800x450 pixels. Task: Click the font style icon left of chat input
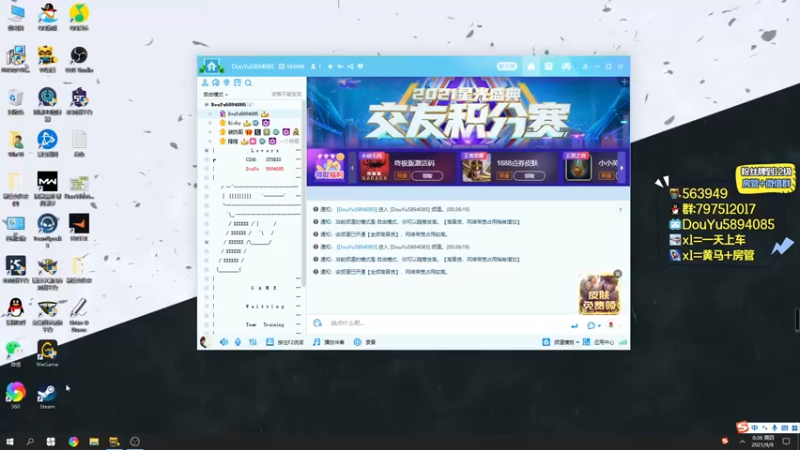coord(317,323)
